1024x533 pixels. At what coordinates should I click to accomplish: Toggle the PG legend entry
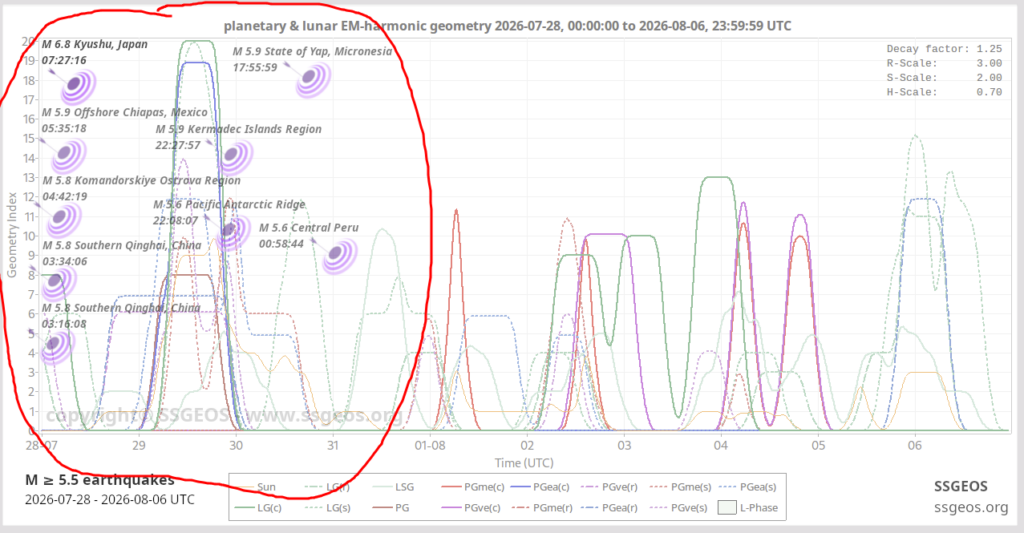[x=392, y=508]
